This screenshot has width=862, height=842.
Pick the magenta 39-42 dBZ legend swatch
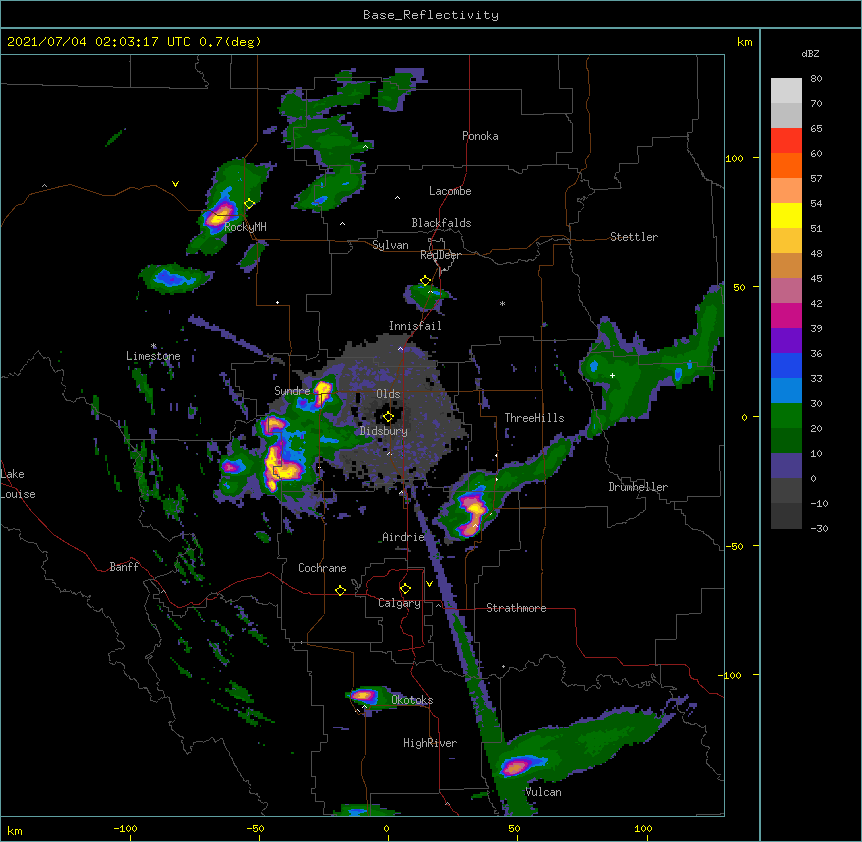(x=786, y=315)
